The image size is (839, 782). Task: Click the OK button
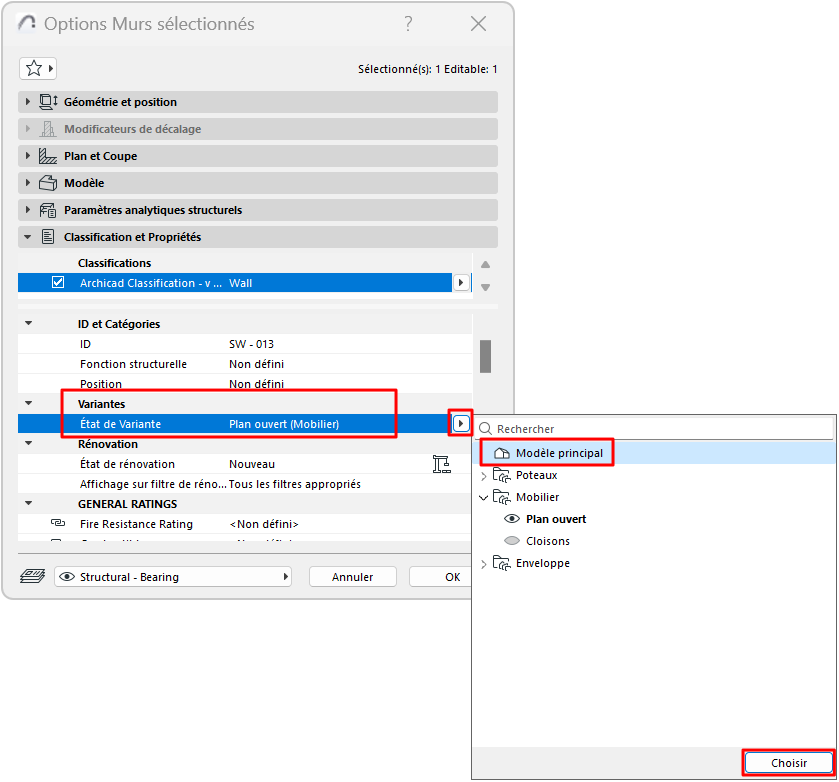[x=441, y=576]
